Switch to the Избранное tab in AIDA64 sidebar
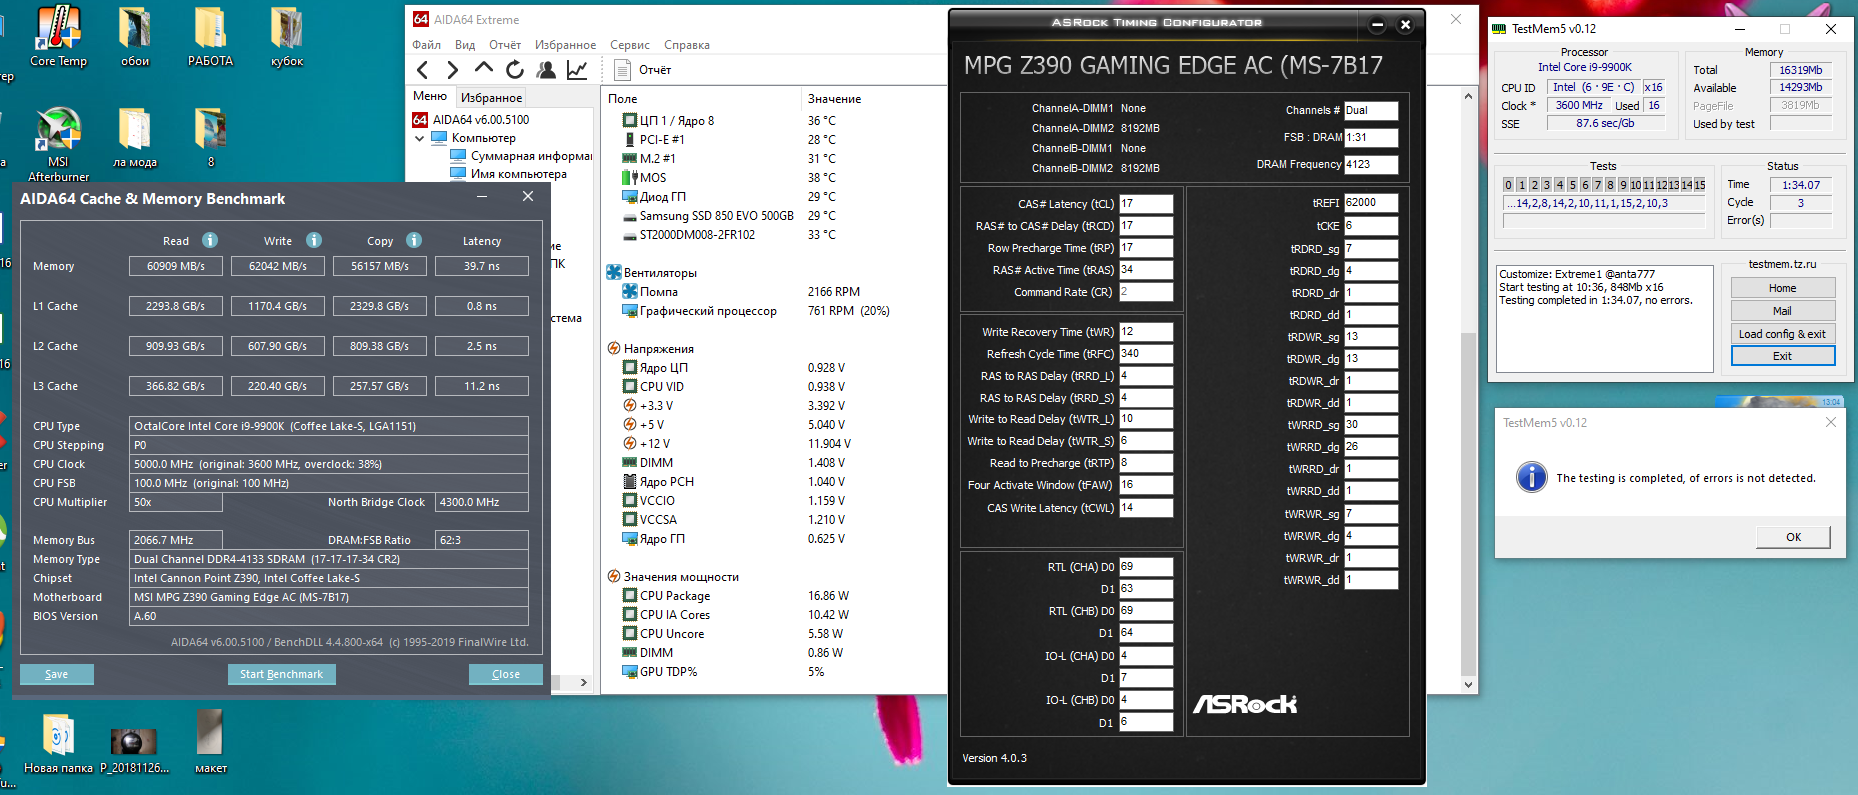This screenshot has width=1858, height=795. pos(491,97)
